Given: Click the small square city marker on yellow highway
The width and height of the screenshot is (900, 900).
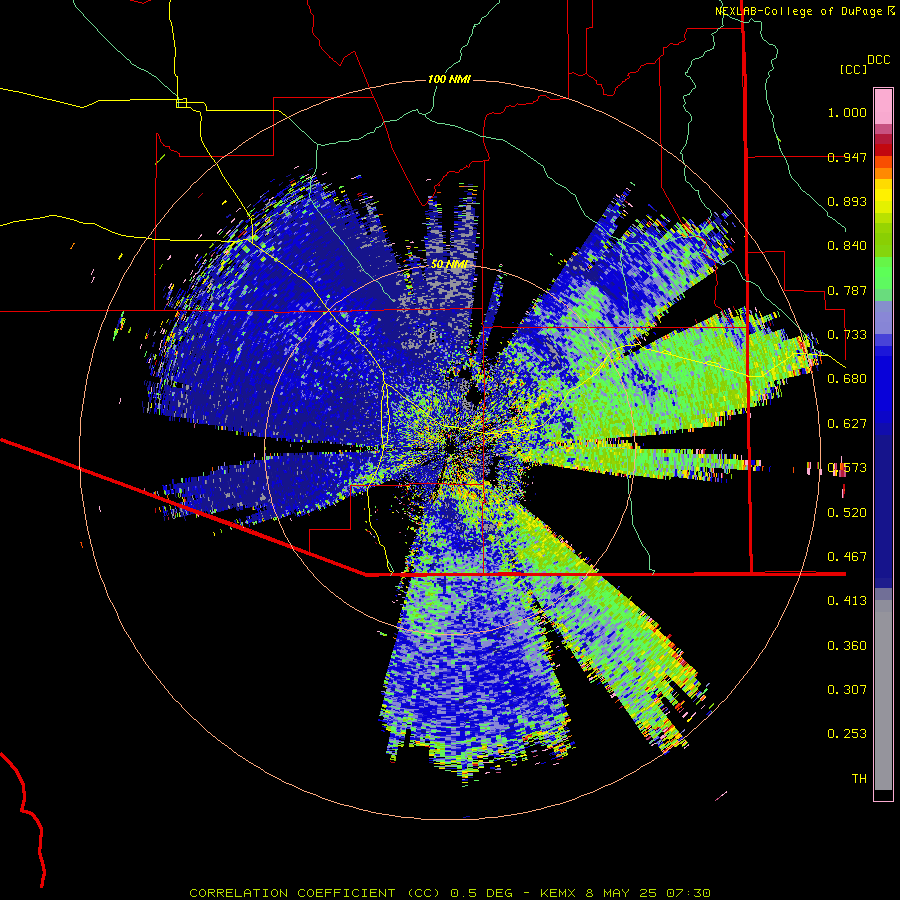Looking at the screenshot, I should point(181,103).
